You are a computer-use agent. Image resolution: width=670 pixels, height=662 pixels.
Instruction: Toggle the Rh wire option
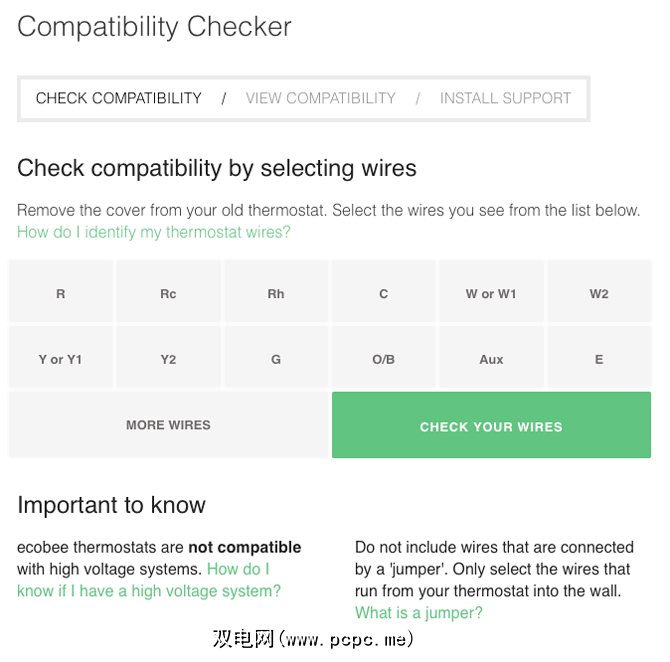point(276,294)
